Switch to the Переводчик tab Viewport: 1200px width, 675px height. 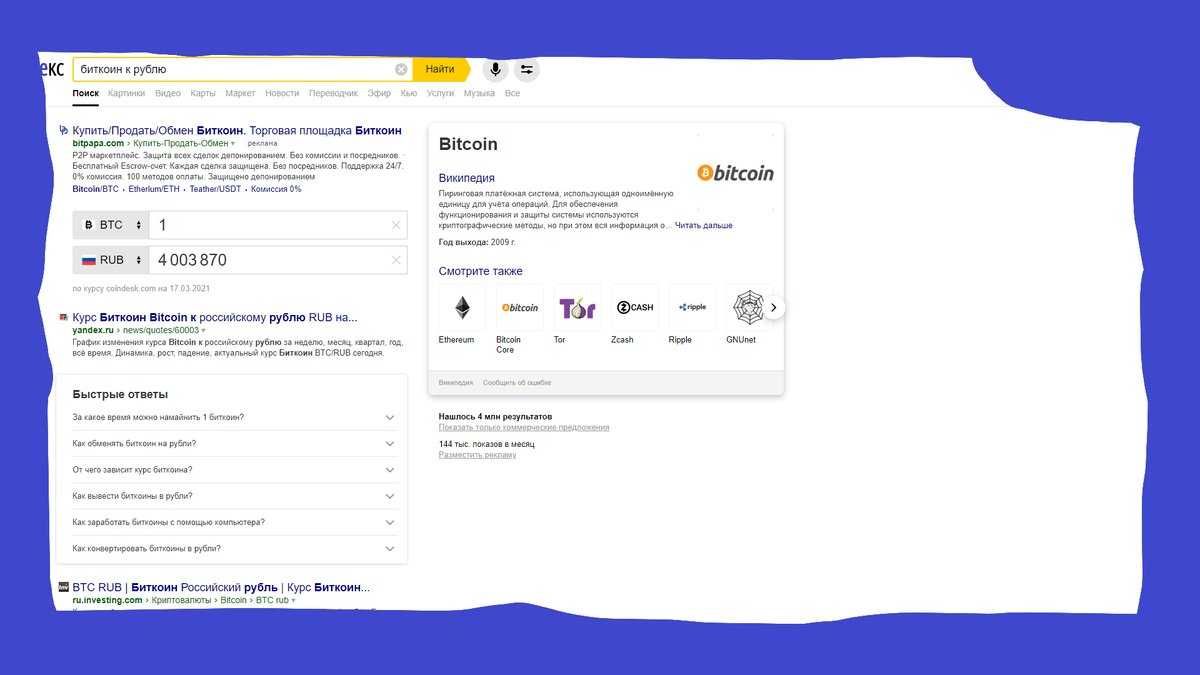coord(333,93)
